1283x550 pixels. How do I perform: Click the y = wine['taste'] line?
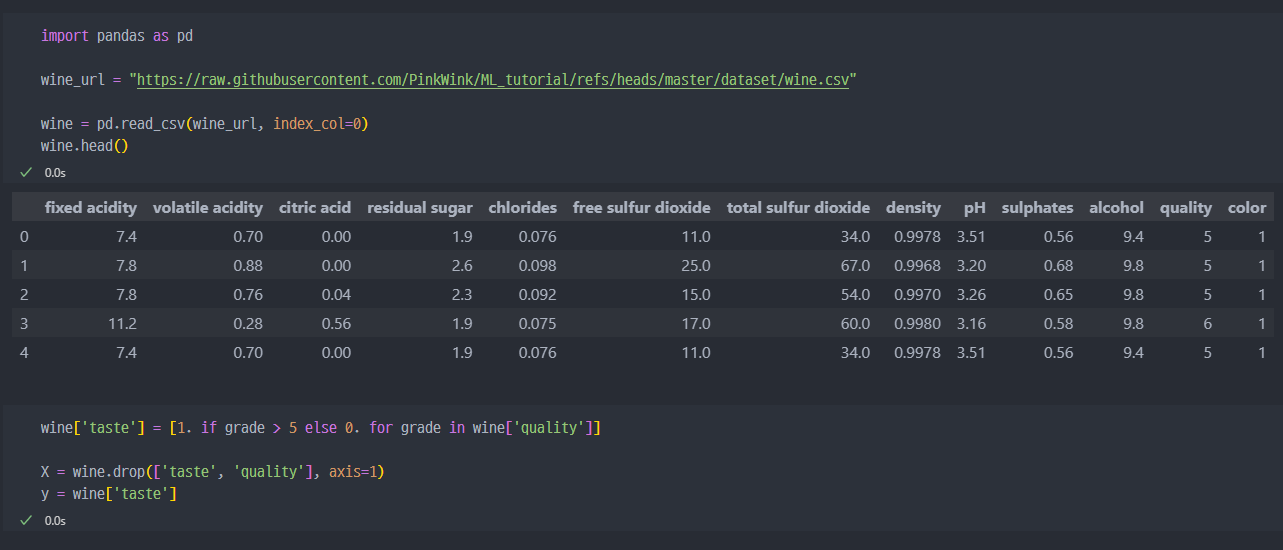pos(109,493)
